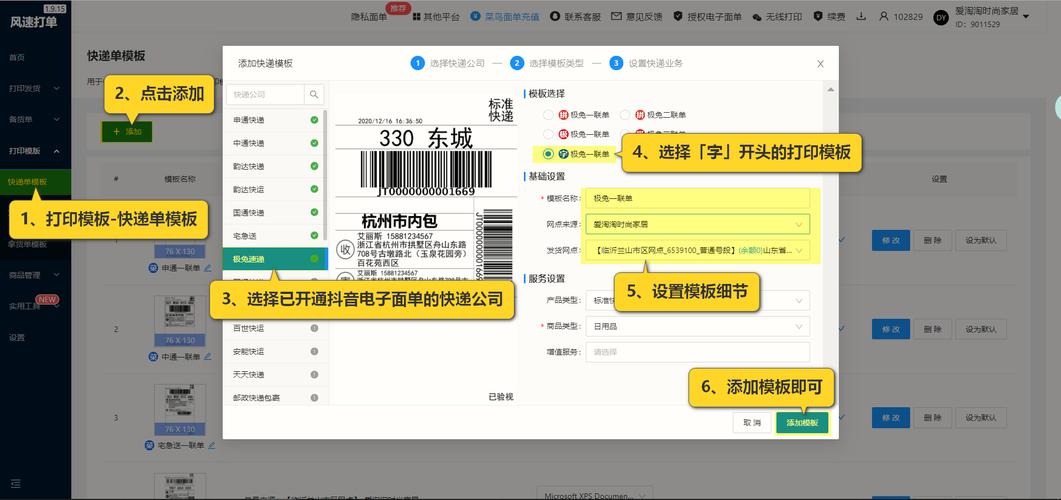The image size is (1061, 500).
Task: Collapse 打印模板 sidebar menu
Action: (35, 151)
